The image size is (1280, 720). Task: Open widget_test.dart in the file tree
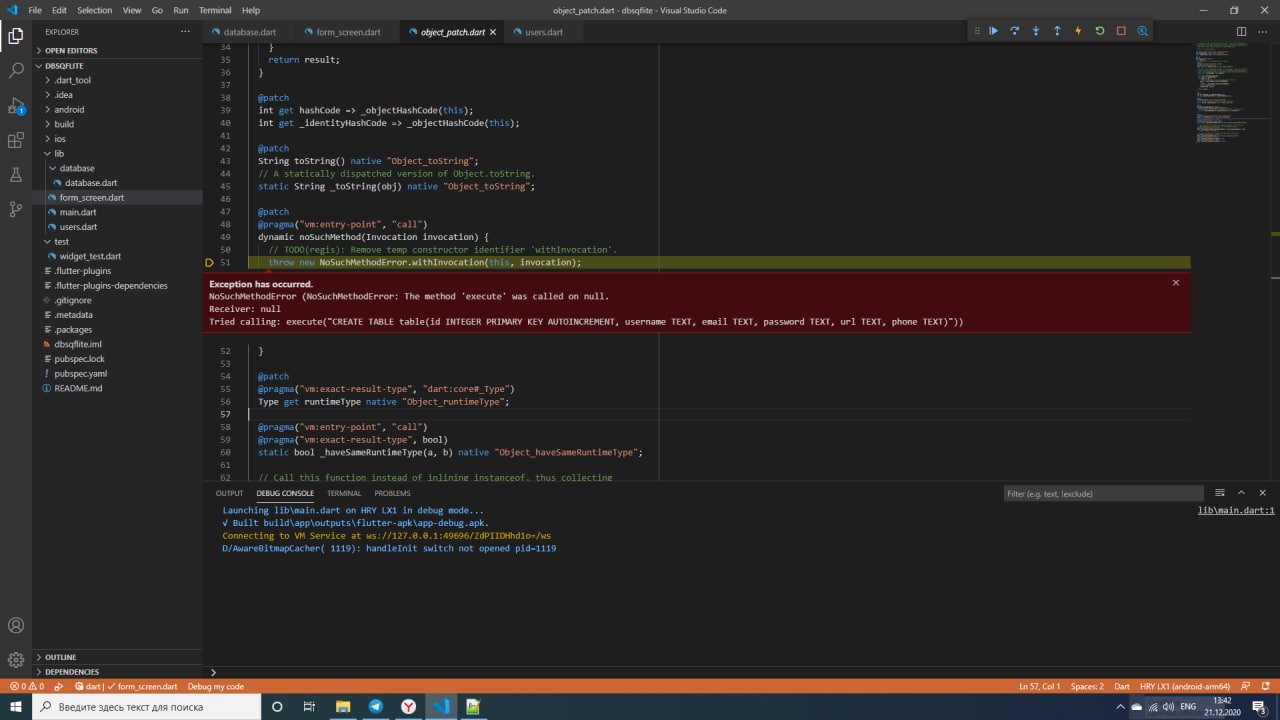click(90, 256)
